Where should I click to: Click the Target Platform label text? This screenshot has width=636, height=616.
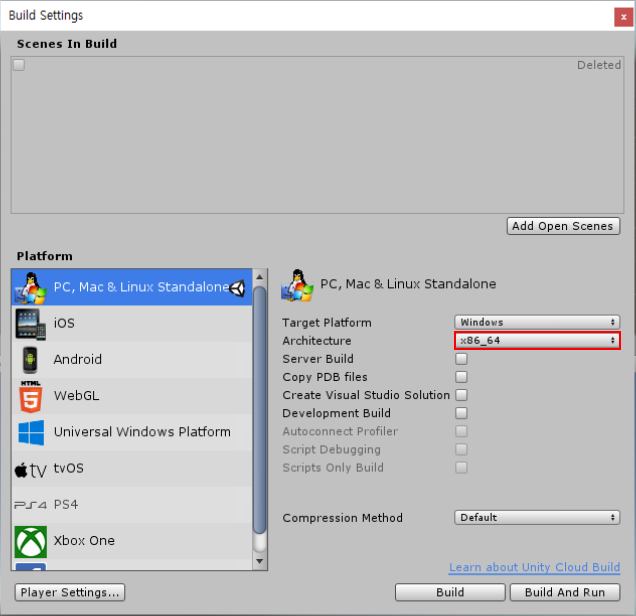pyautogui.click(x=327, y=323)
